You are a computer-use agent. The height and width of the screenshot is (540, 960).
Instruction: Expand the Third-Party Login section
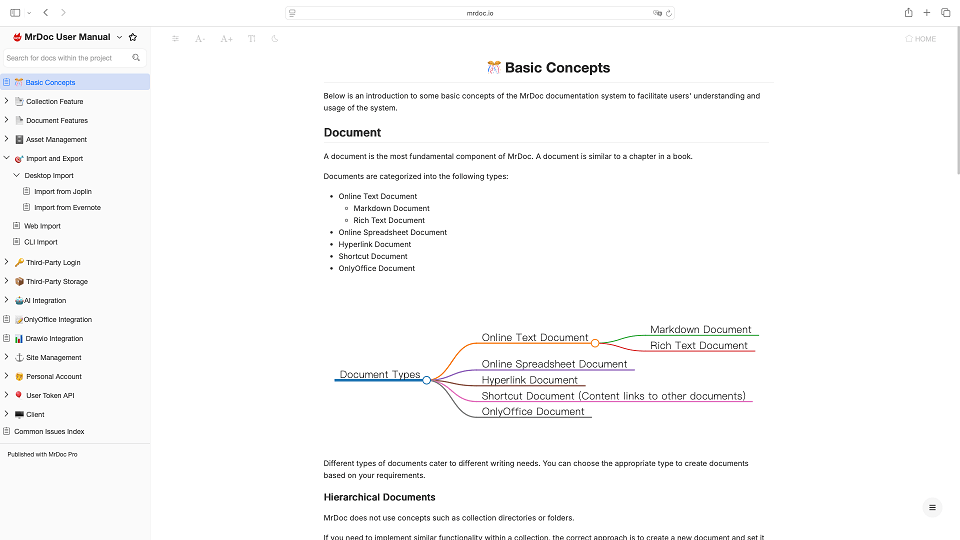(7, 262)
